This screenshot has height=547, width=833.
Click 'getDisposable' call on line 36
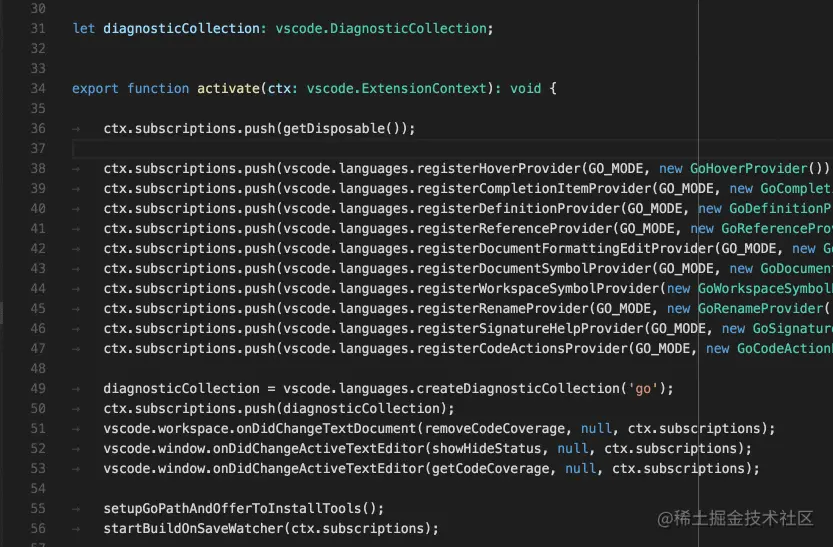pos(334,129)
